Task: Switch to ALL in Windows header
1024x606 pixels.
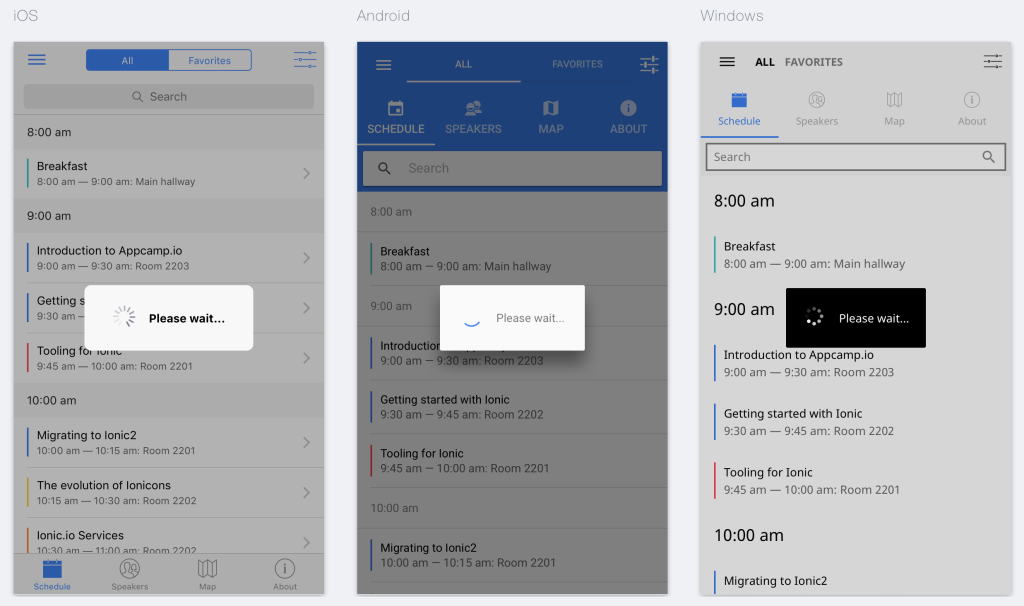Action: point(765,62)
